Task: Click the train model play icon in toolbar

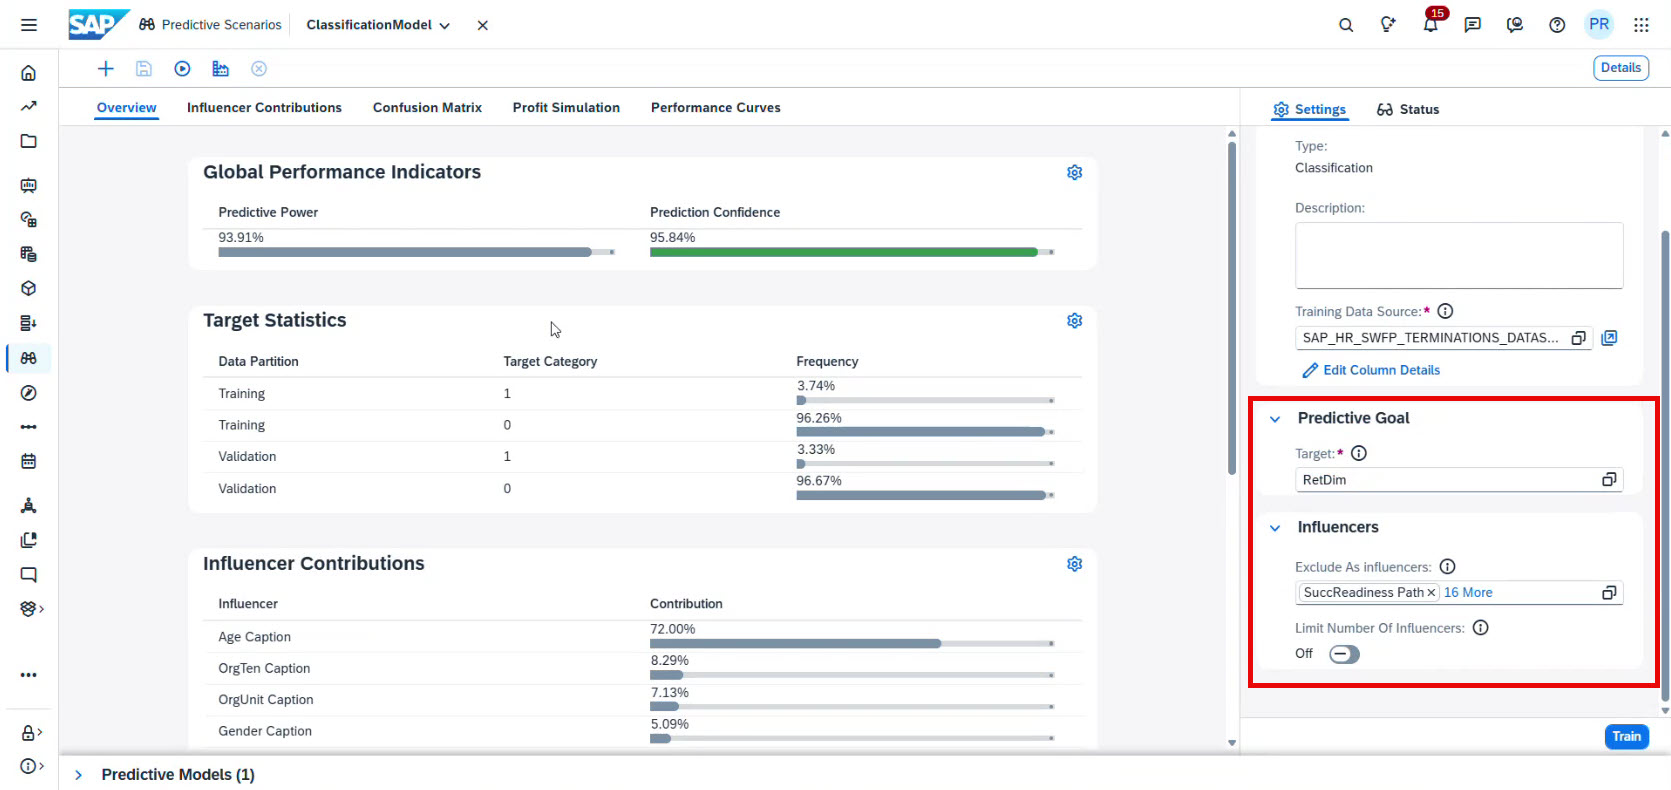Action: 182,69
